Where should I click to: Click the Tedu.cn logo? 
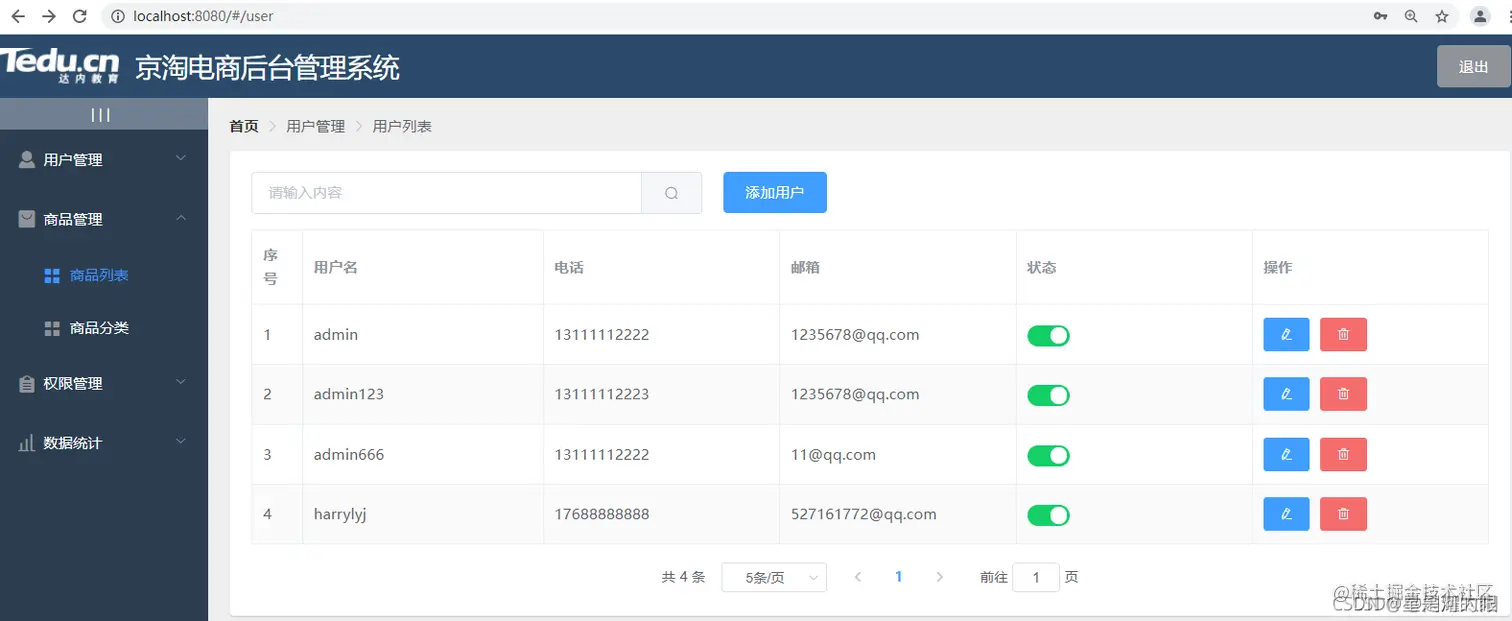click(60, 65)
